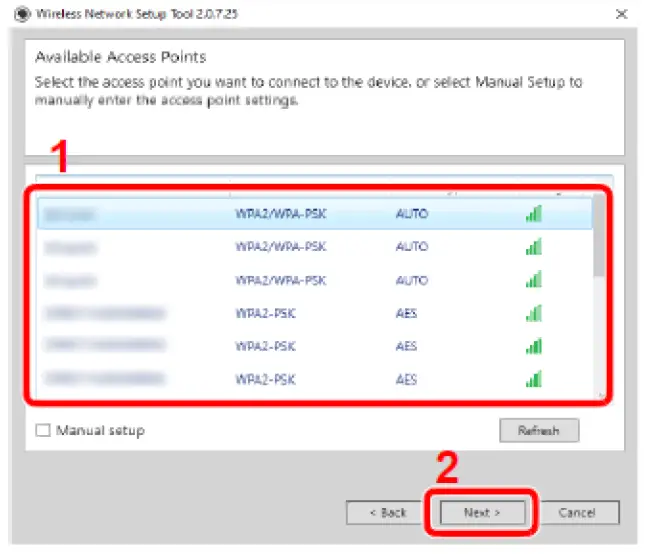Enable the Manual setup checkbox

click(x=43, y=430)
